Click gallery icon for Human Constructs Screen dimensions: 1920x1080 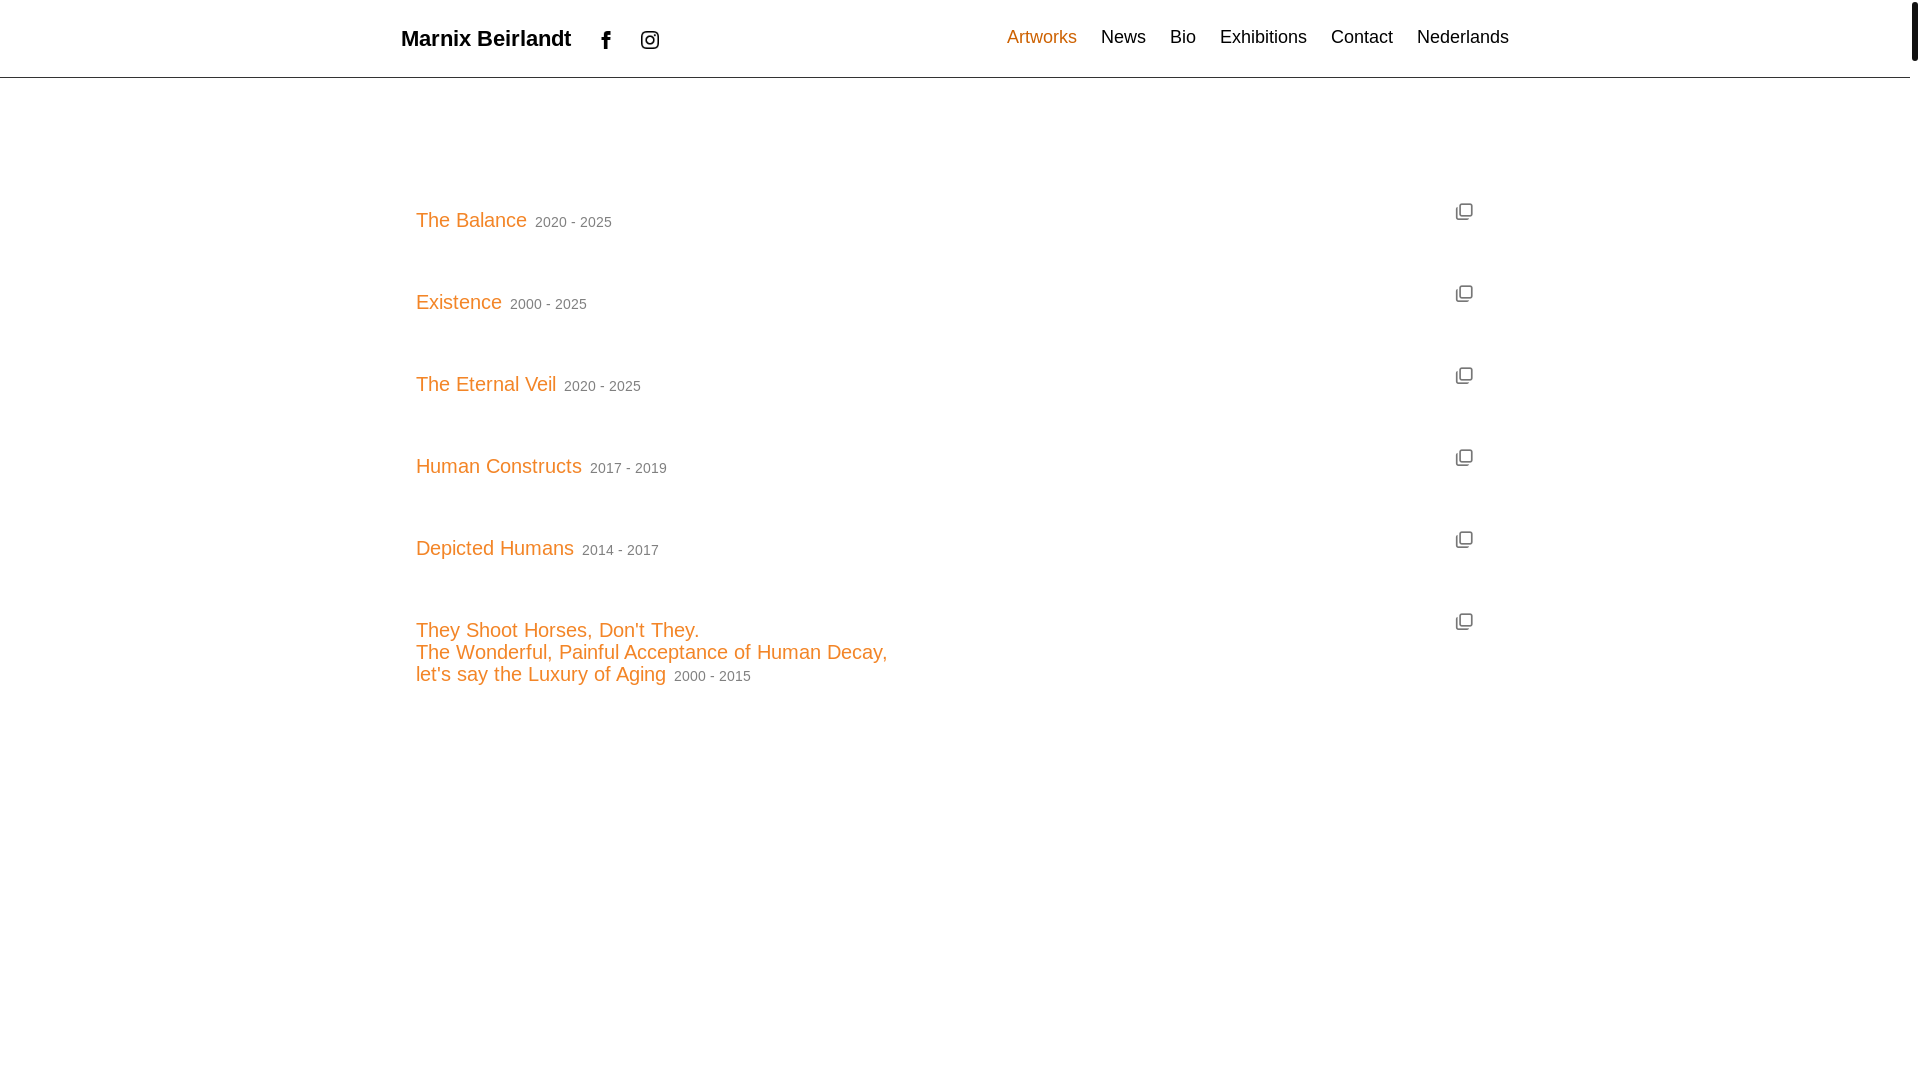pyautogui.click(x=1464, y=457)
